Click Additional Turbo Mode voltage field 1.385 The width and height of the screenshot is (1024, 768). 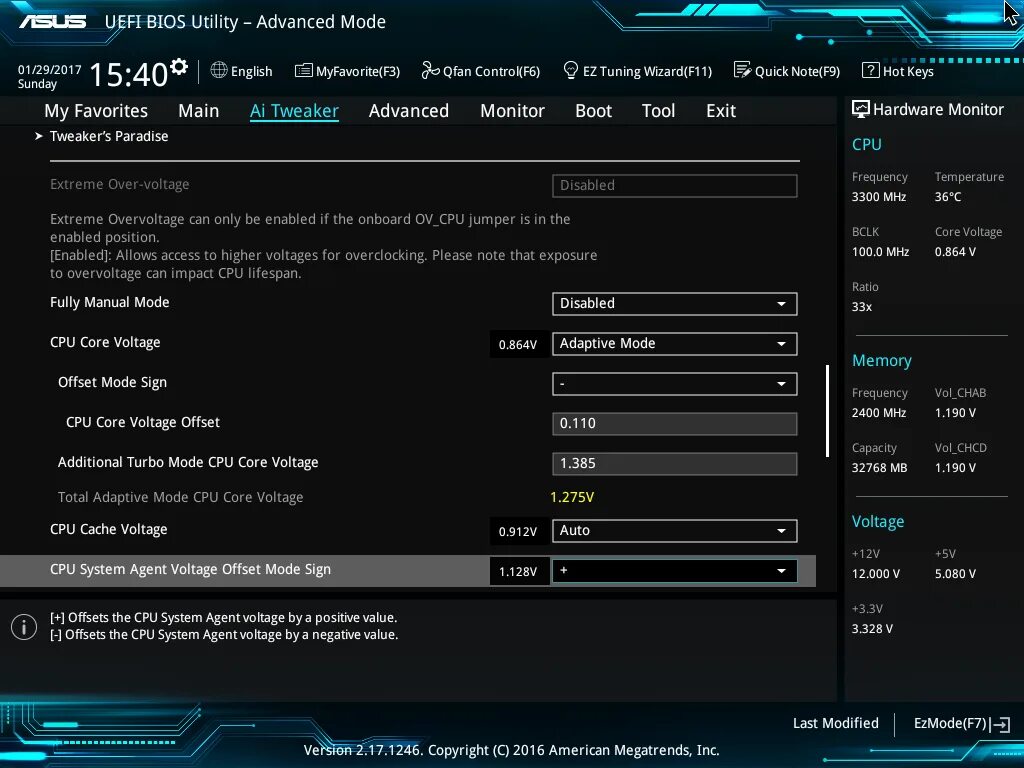pos(675,464)
